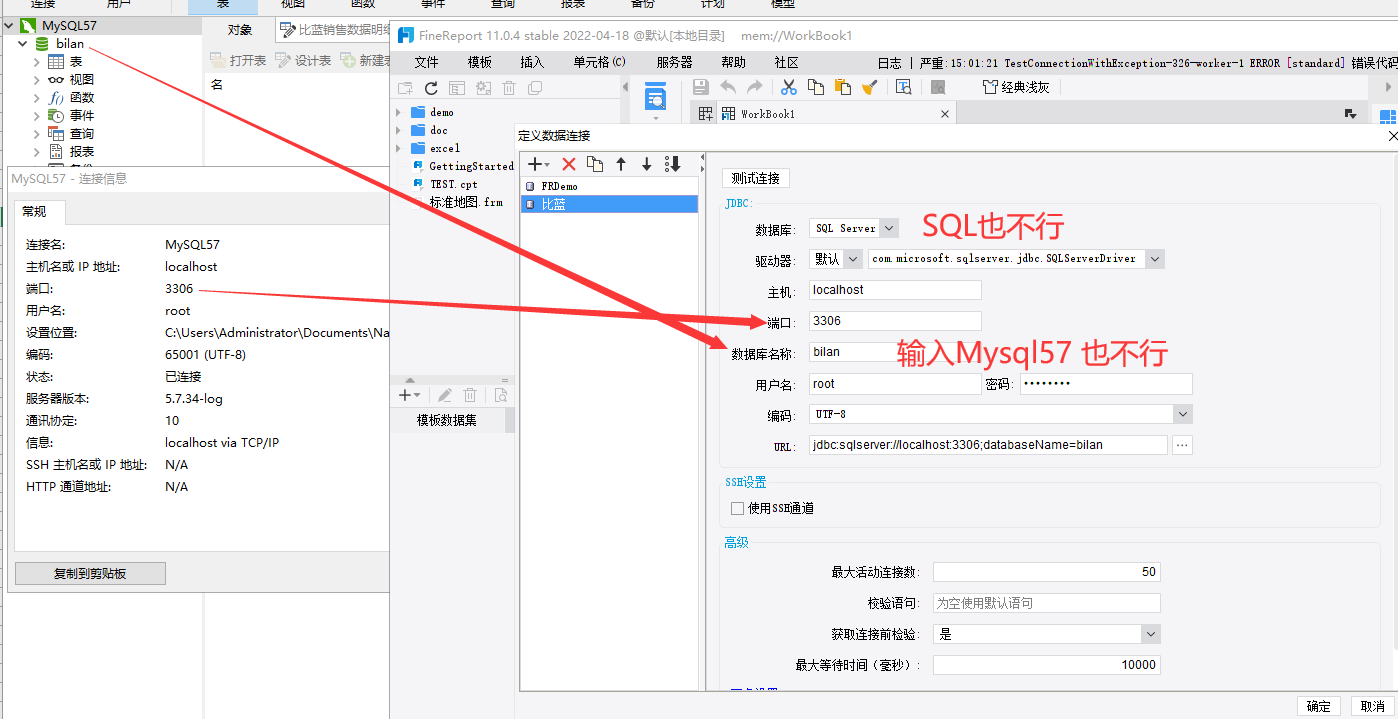This screenshot has width=1398, height=719.
Task: Open the 获取连接前检验 dropdown
Action: 1151,634
